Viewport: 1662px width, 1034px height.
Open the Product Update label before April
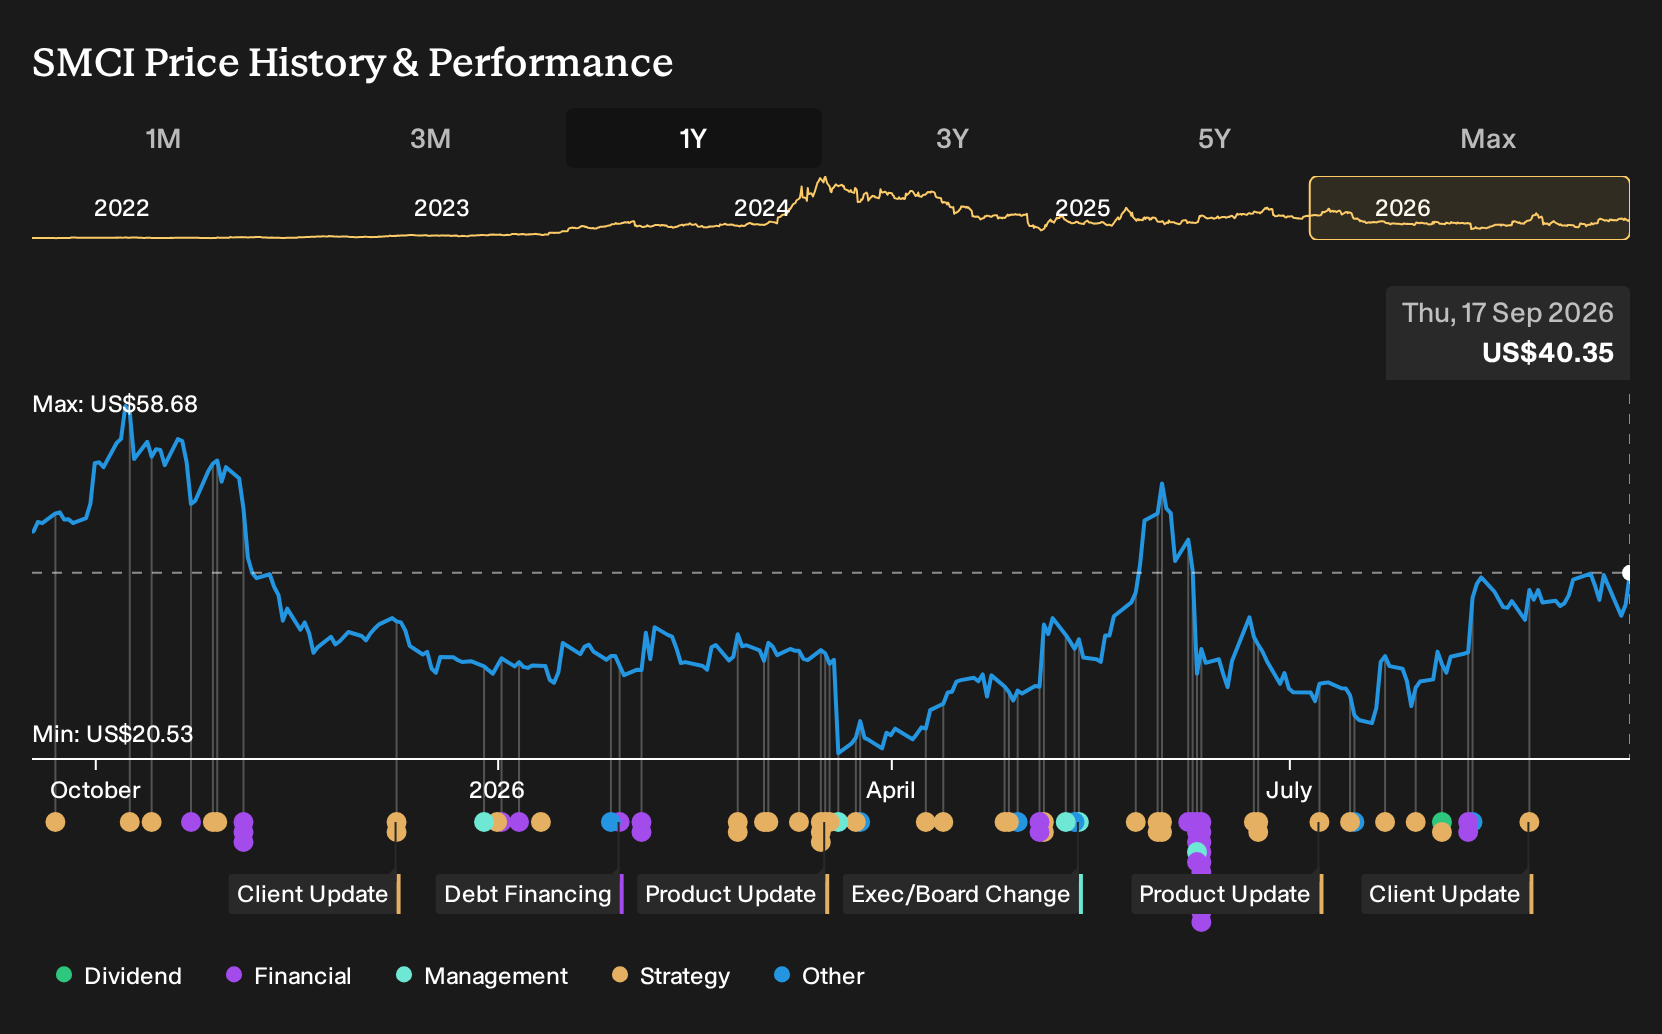pos(733,894)
